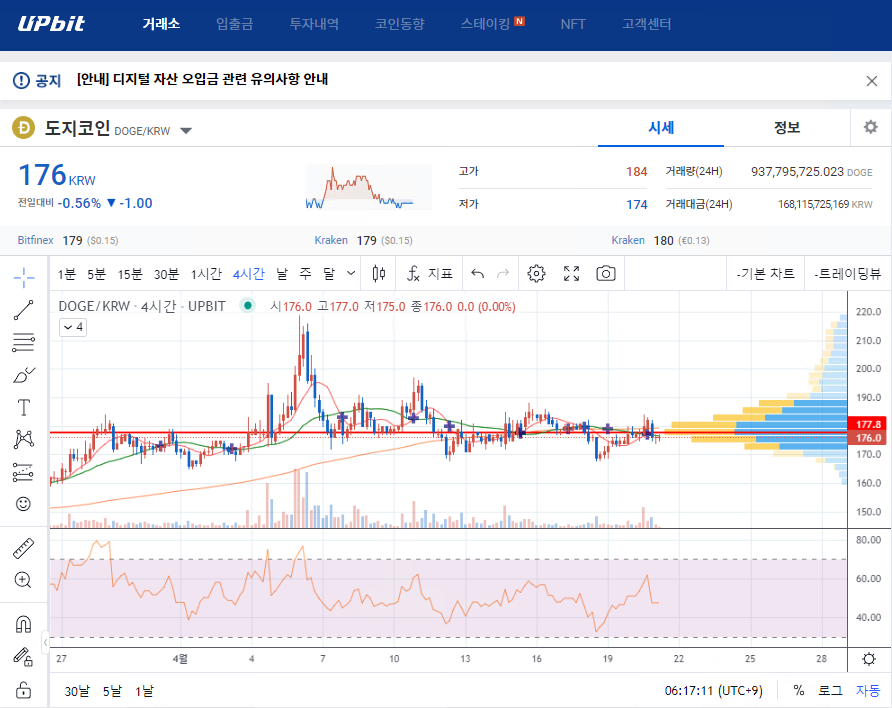Collapse the indicator legend toggle showing 4

73,327
